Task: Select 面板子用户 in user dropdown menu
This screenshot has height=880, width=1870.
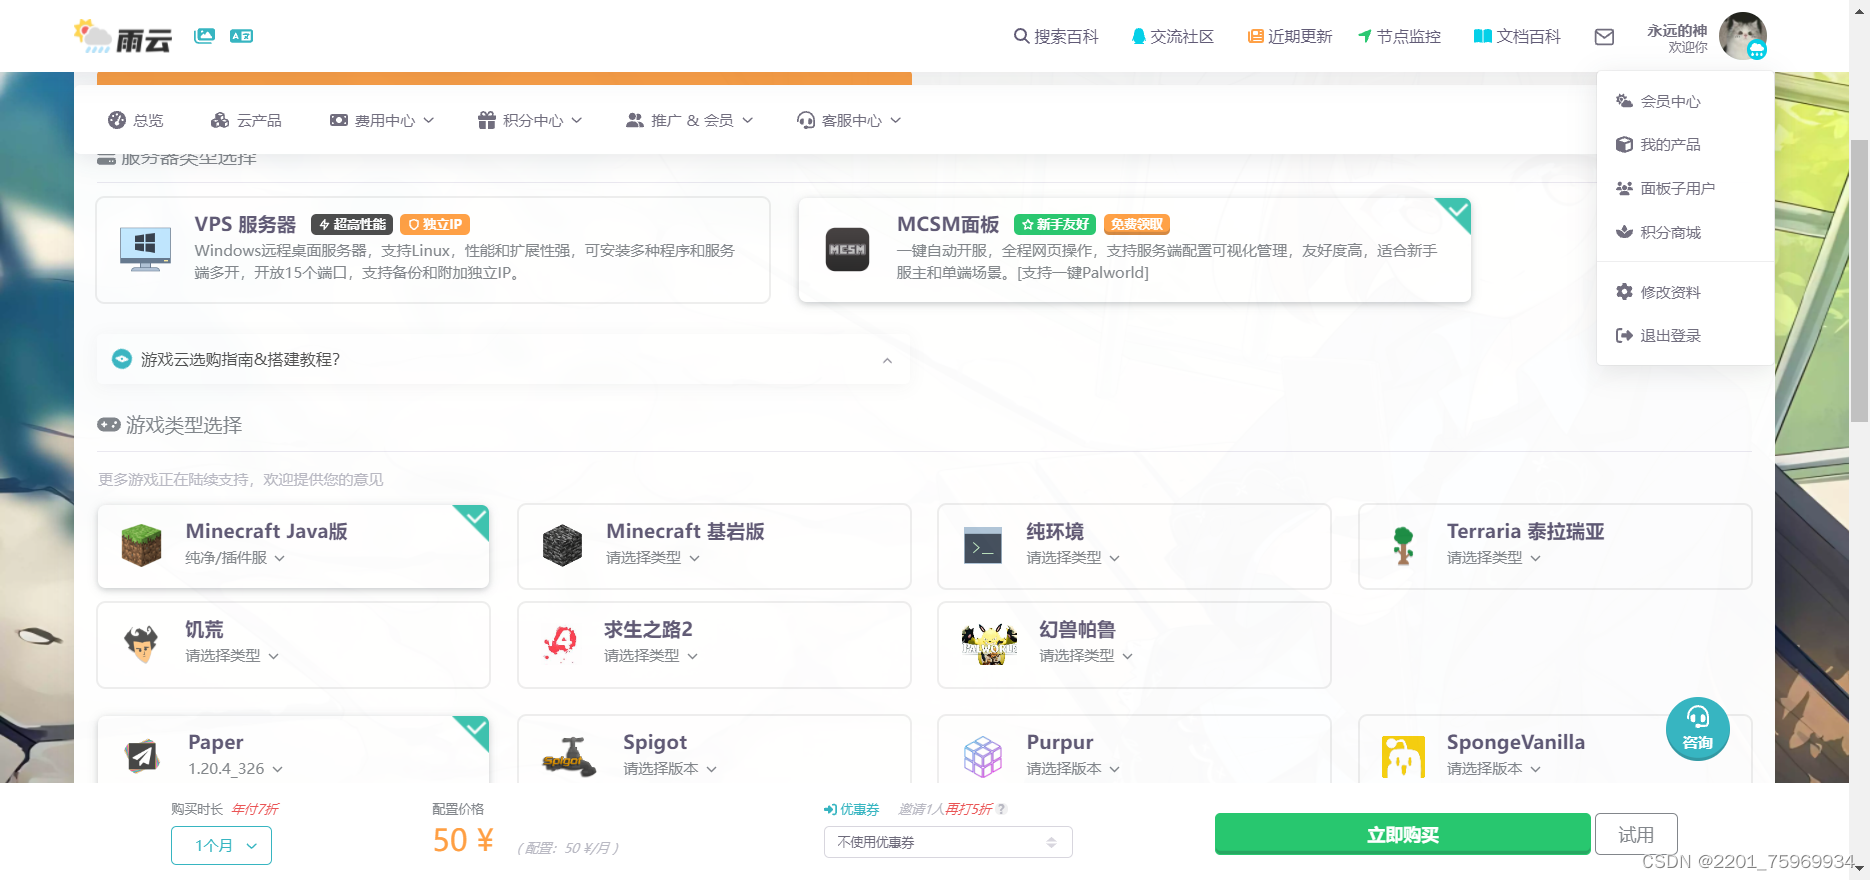Action: point(1685,188)
